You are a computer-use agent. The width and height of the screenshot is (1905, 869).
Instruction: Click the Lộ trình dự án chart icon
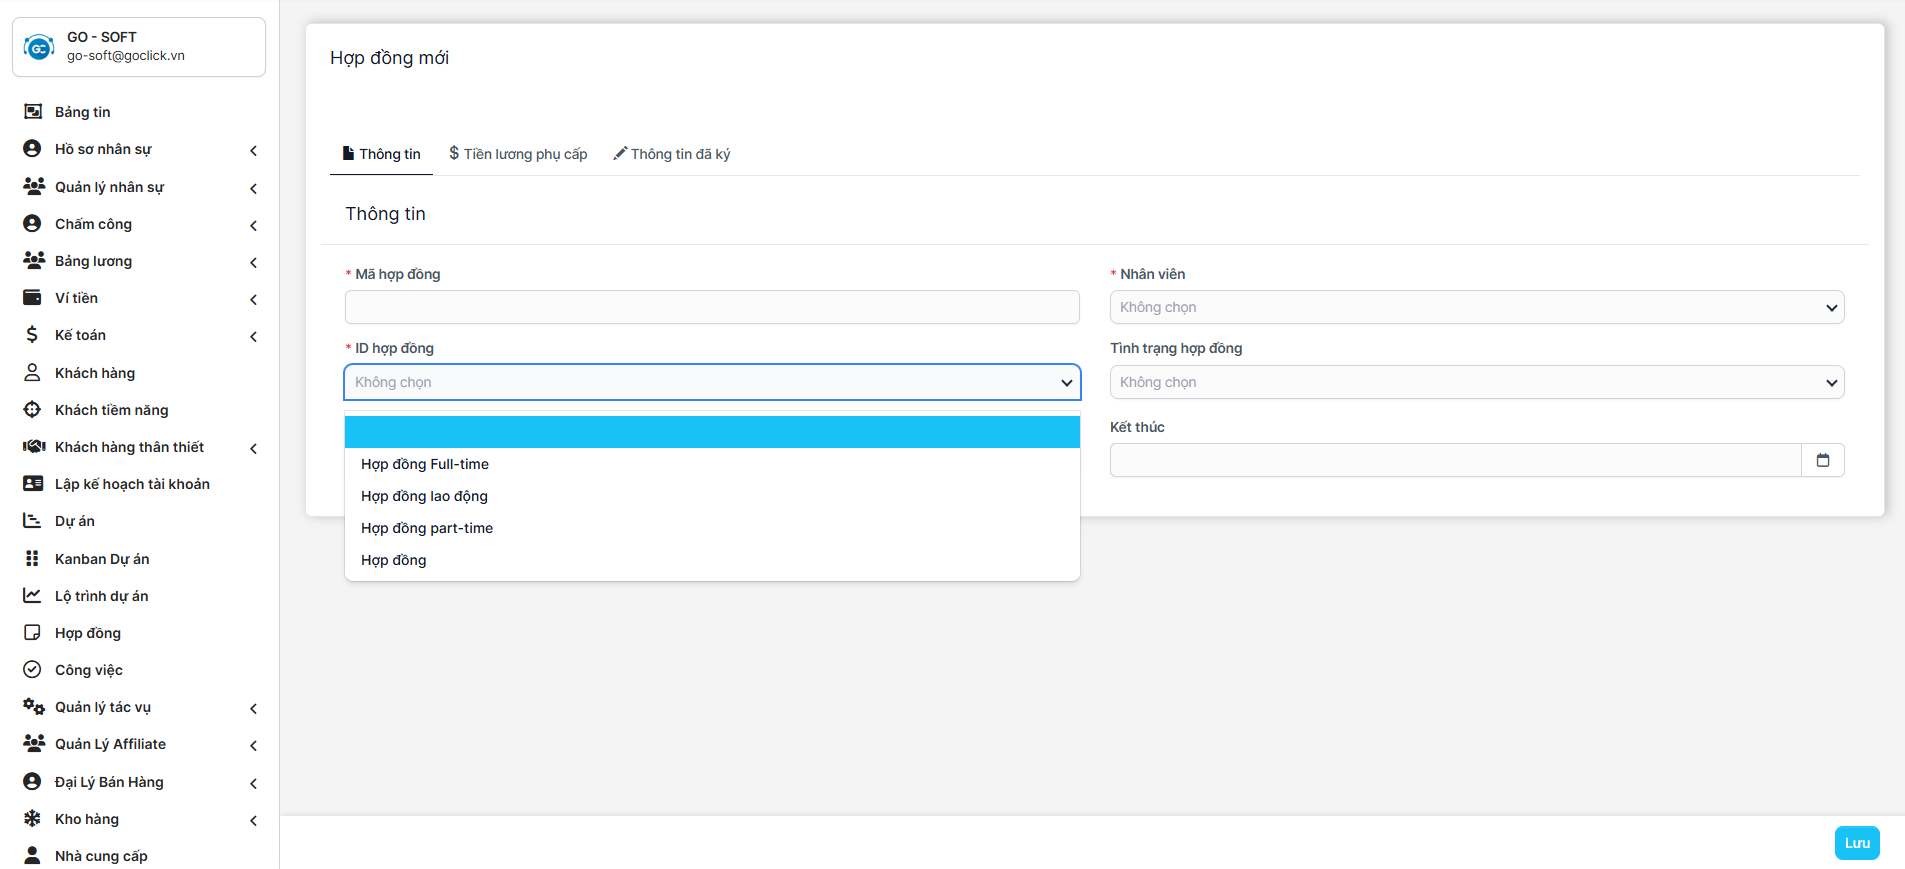point(32,596)
